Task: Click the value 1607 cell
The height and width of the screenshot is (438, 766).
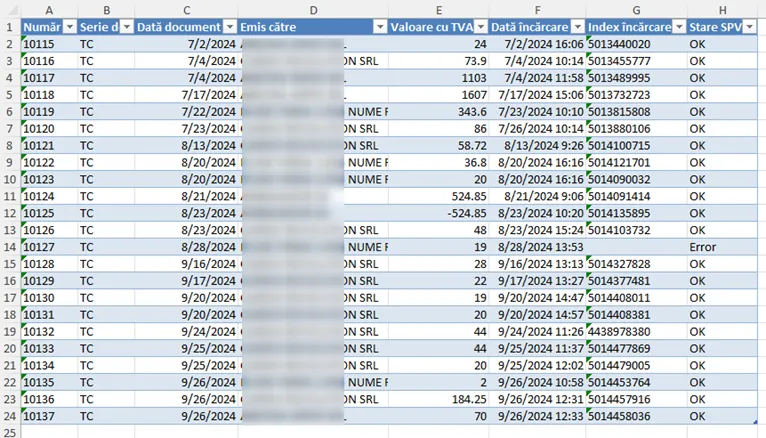Action: 439,95
